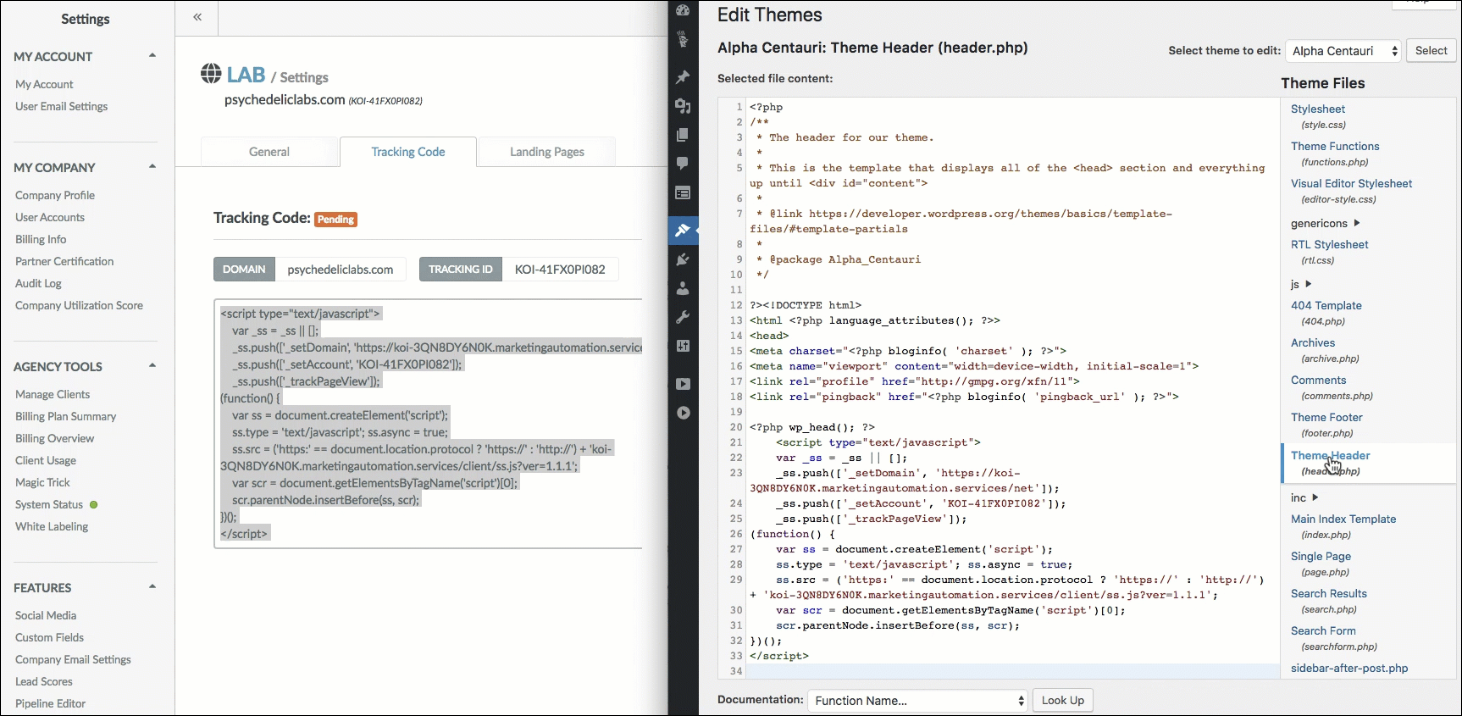Expand the js folder in Theme Files
1462x716 pixels.
click(1309, 284)
